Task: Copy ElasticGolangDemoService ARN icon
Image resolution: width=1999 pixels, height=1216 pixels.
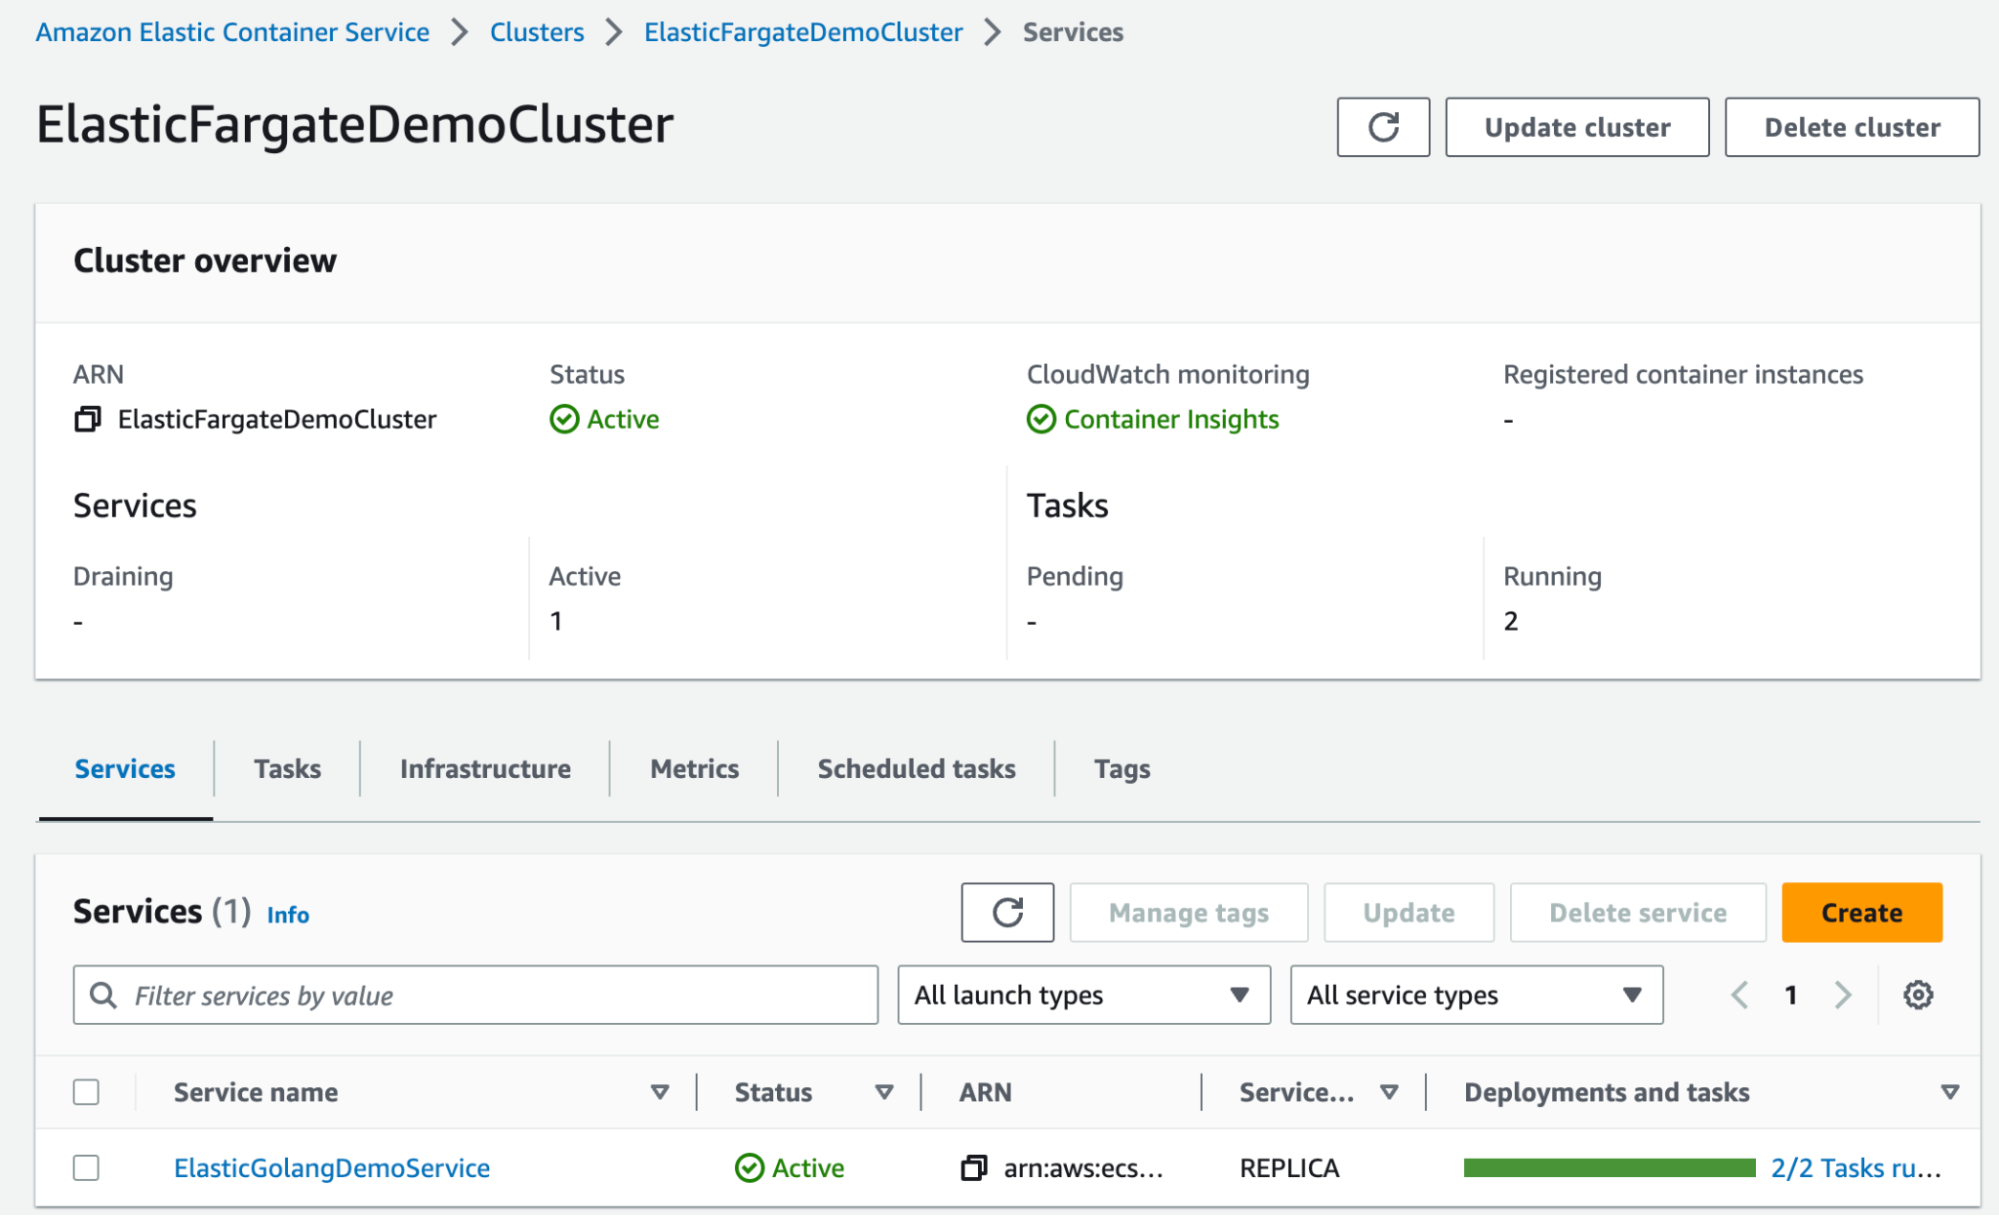Action: coord(973,1168)
